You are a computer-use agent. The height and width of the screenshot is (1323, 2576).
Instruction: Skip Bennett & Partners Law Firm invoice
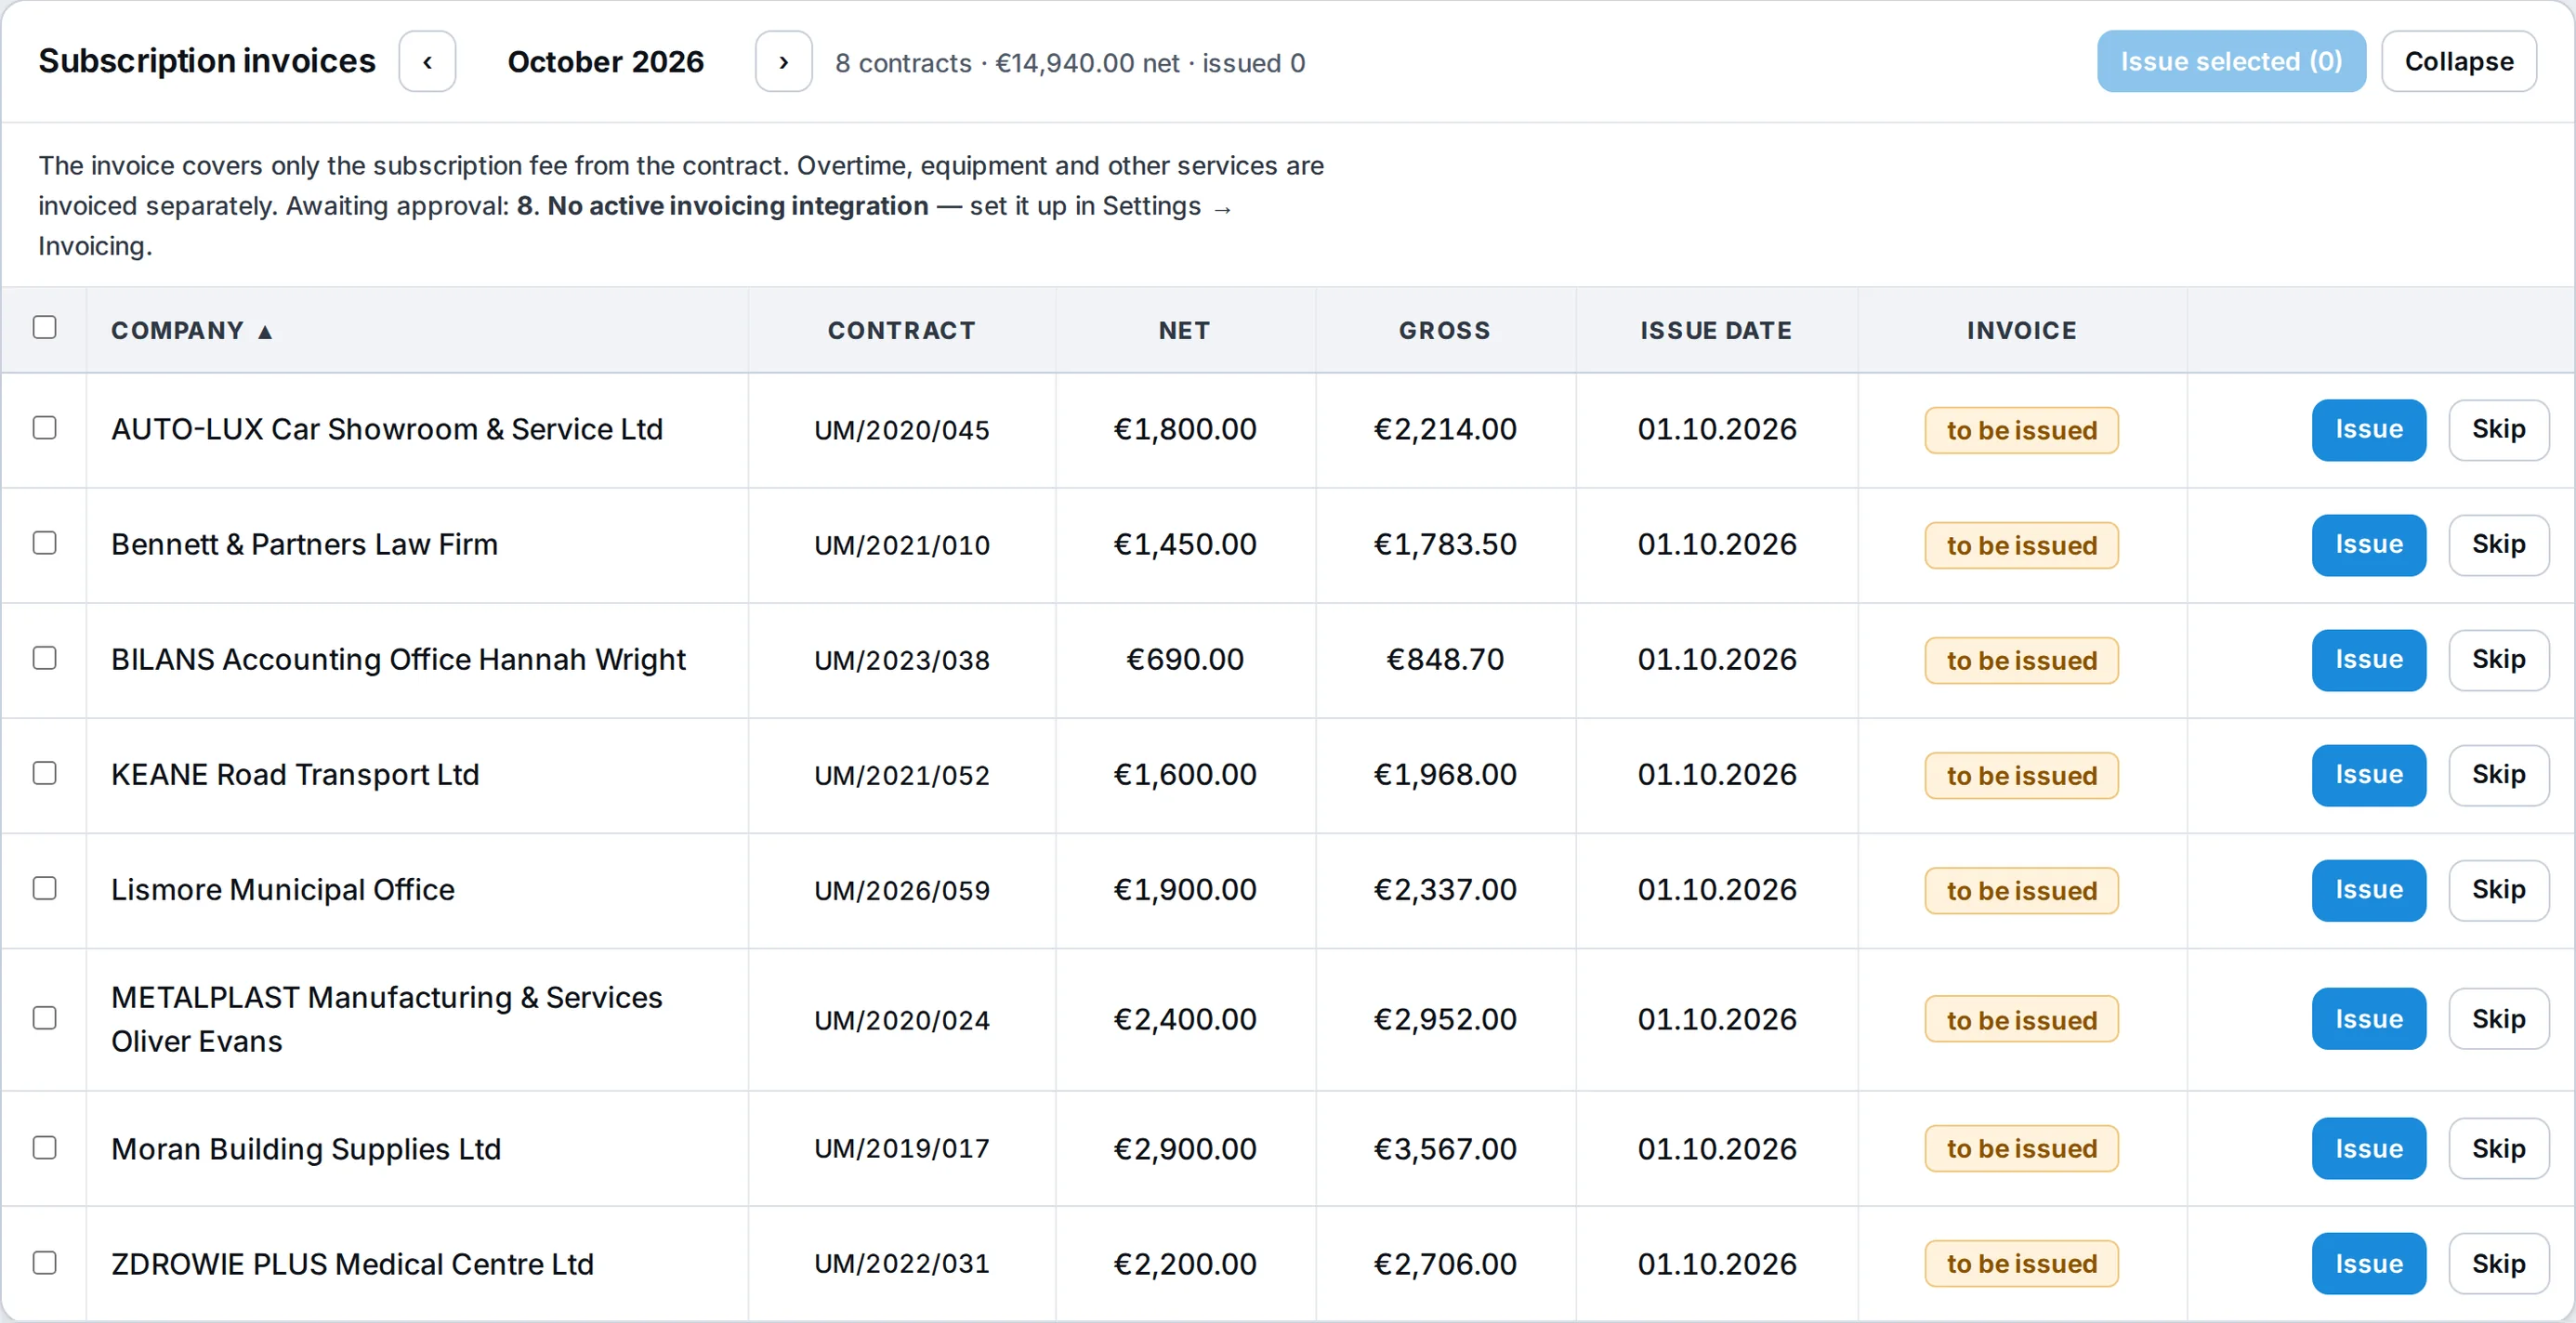tap(2498, 545)
